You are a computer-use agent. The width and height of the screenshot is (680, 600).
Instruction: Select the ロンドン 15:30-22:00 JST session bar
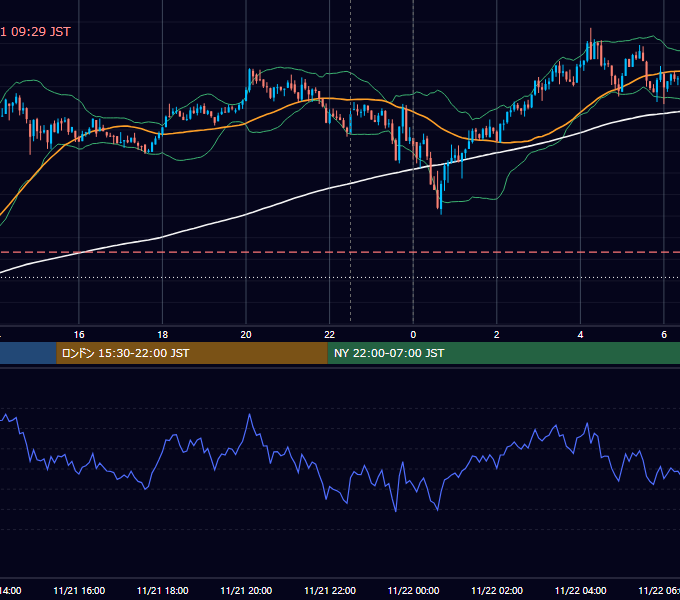tap(192, 353)
